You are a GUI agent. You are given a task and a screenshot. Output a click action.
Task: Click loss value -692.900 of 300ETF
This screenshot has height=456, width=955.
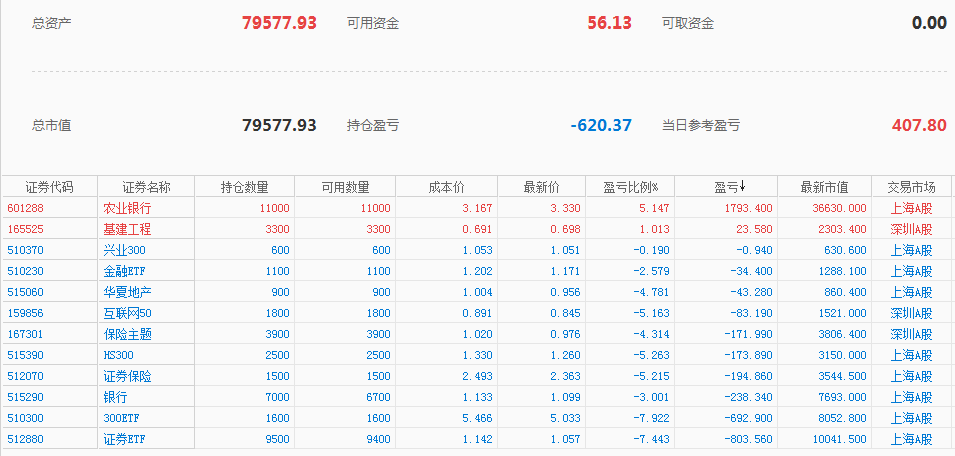(748, 418)
